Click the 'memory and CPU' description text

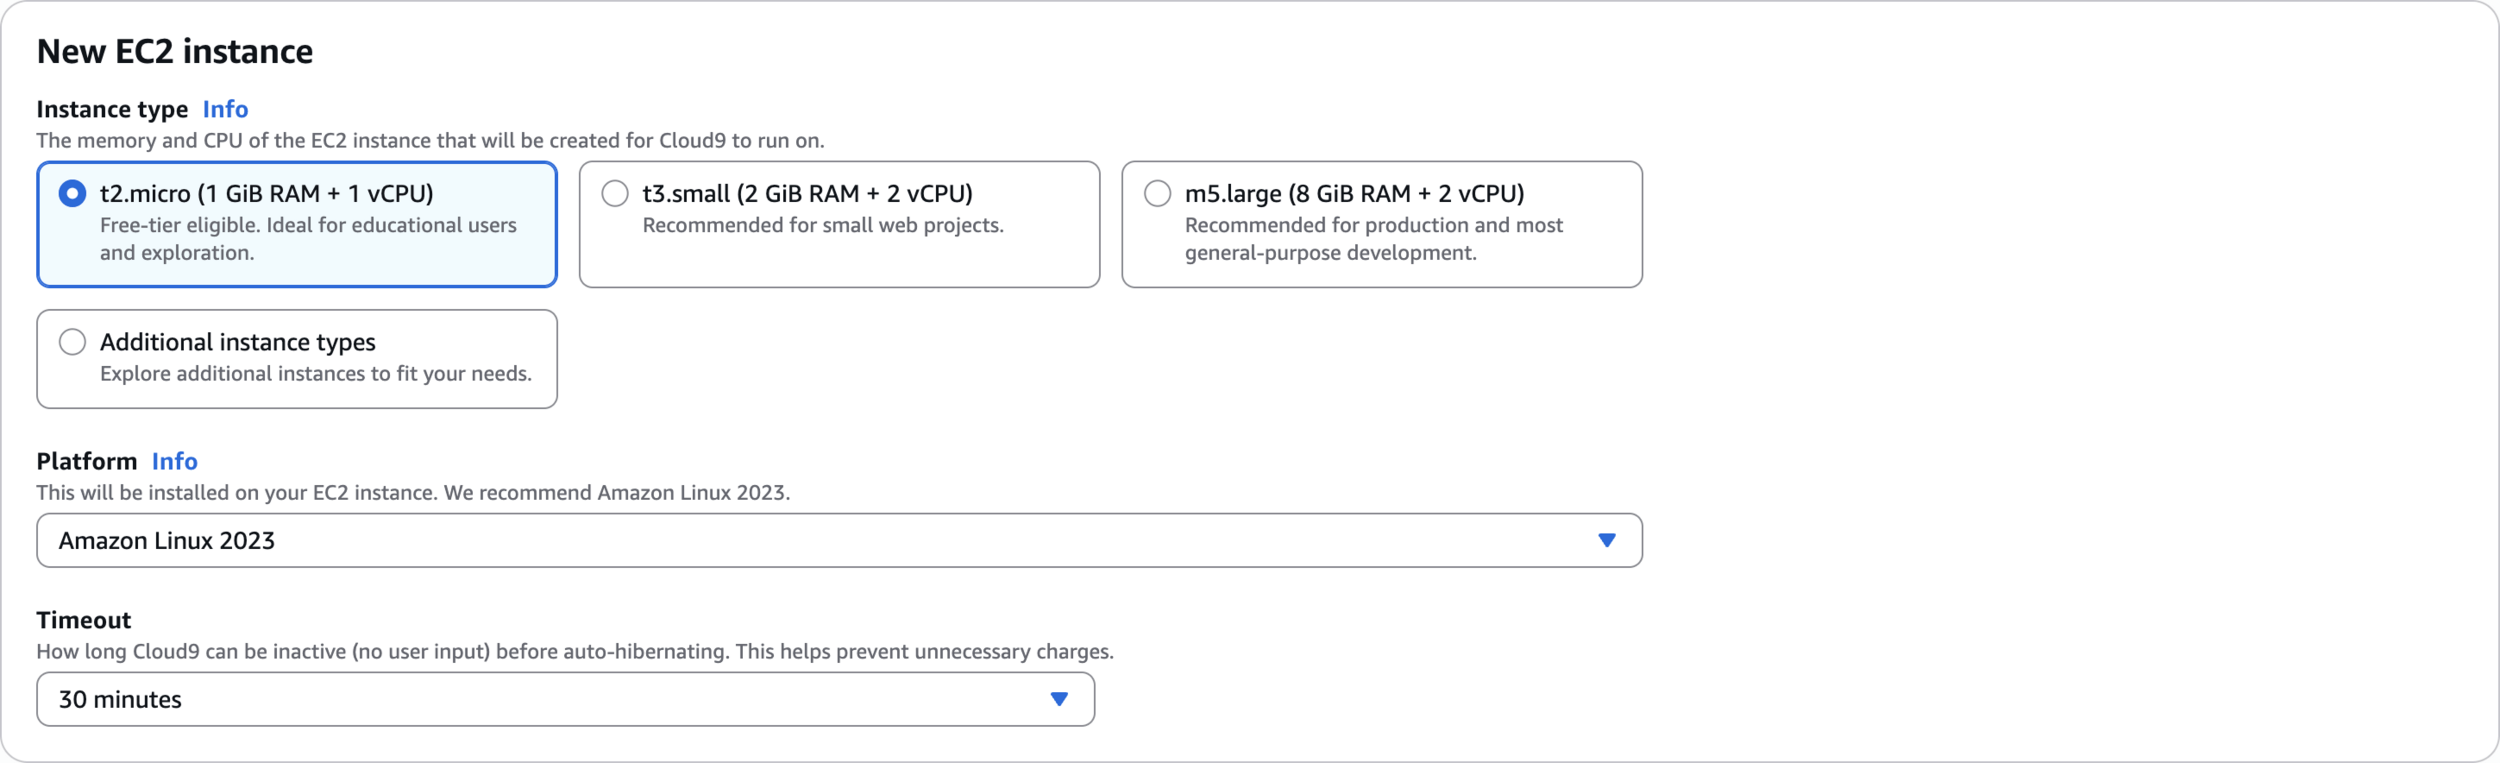click(430, 141)
